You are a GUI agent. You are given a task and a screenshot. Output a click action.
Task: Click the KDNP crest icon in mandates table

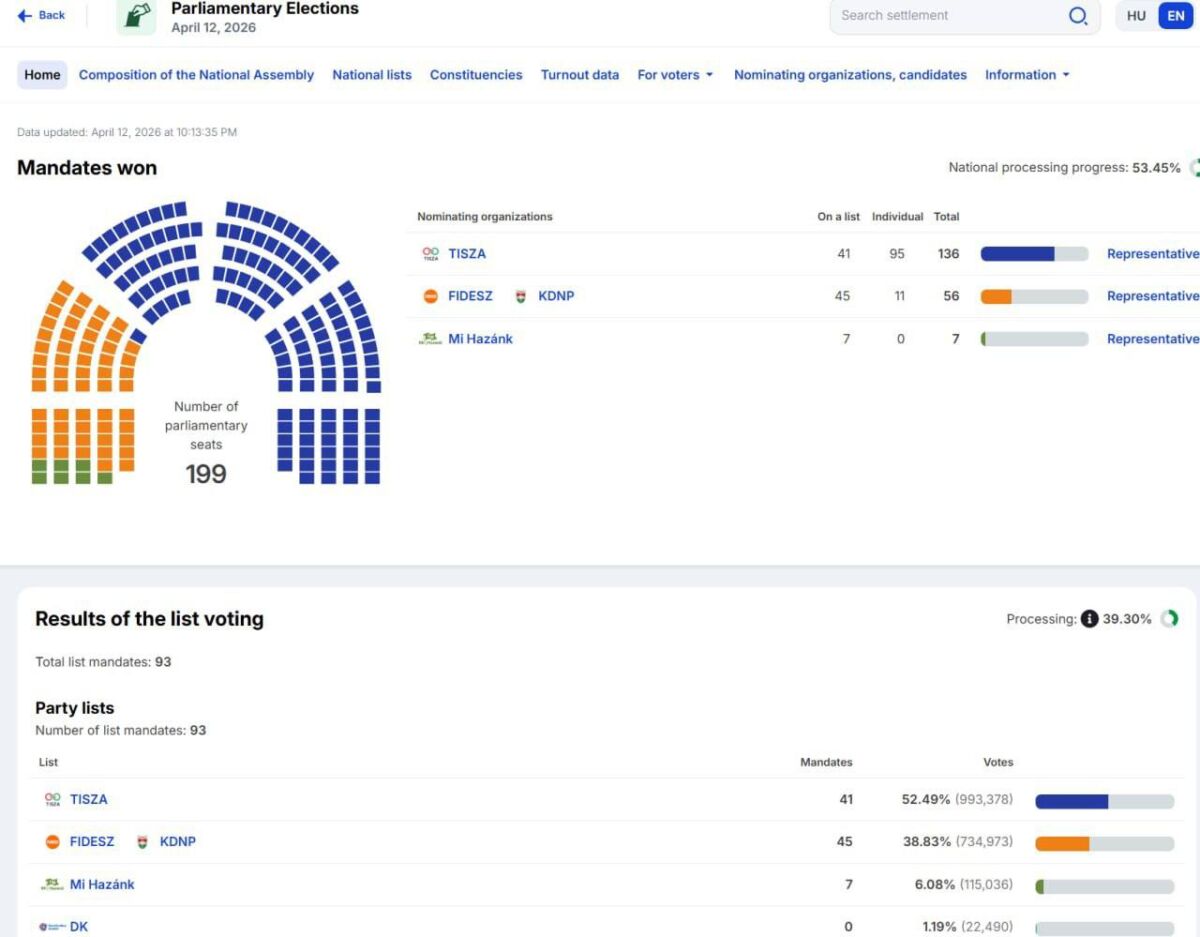(x=520, y=296)
